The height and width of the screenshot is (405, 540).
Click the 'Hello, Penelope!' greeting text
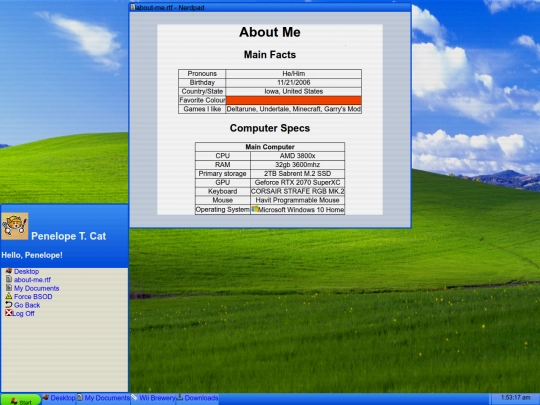(32, 255)
